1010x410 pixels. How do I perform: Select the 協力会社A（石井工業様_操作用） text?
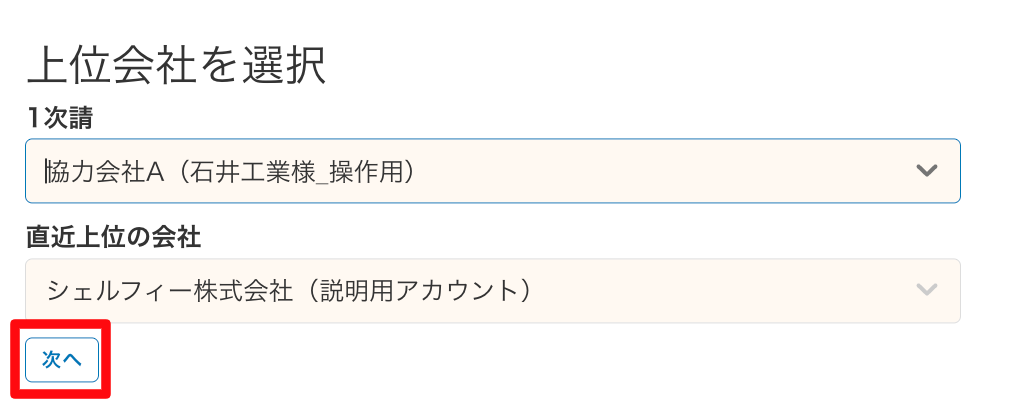coord(231,171)
